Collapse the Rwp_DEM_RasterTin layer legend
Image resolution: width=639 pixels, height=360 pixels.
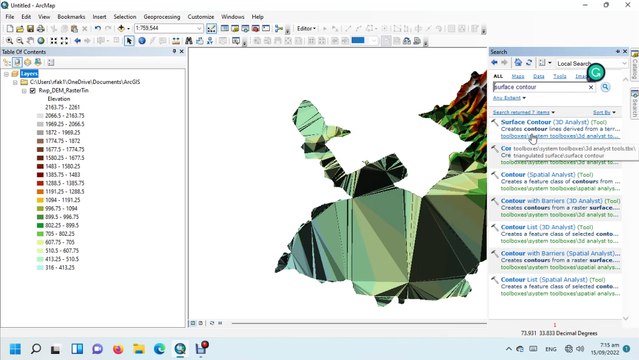tap(24, 91)
